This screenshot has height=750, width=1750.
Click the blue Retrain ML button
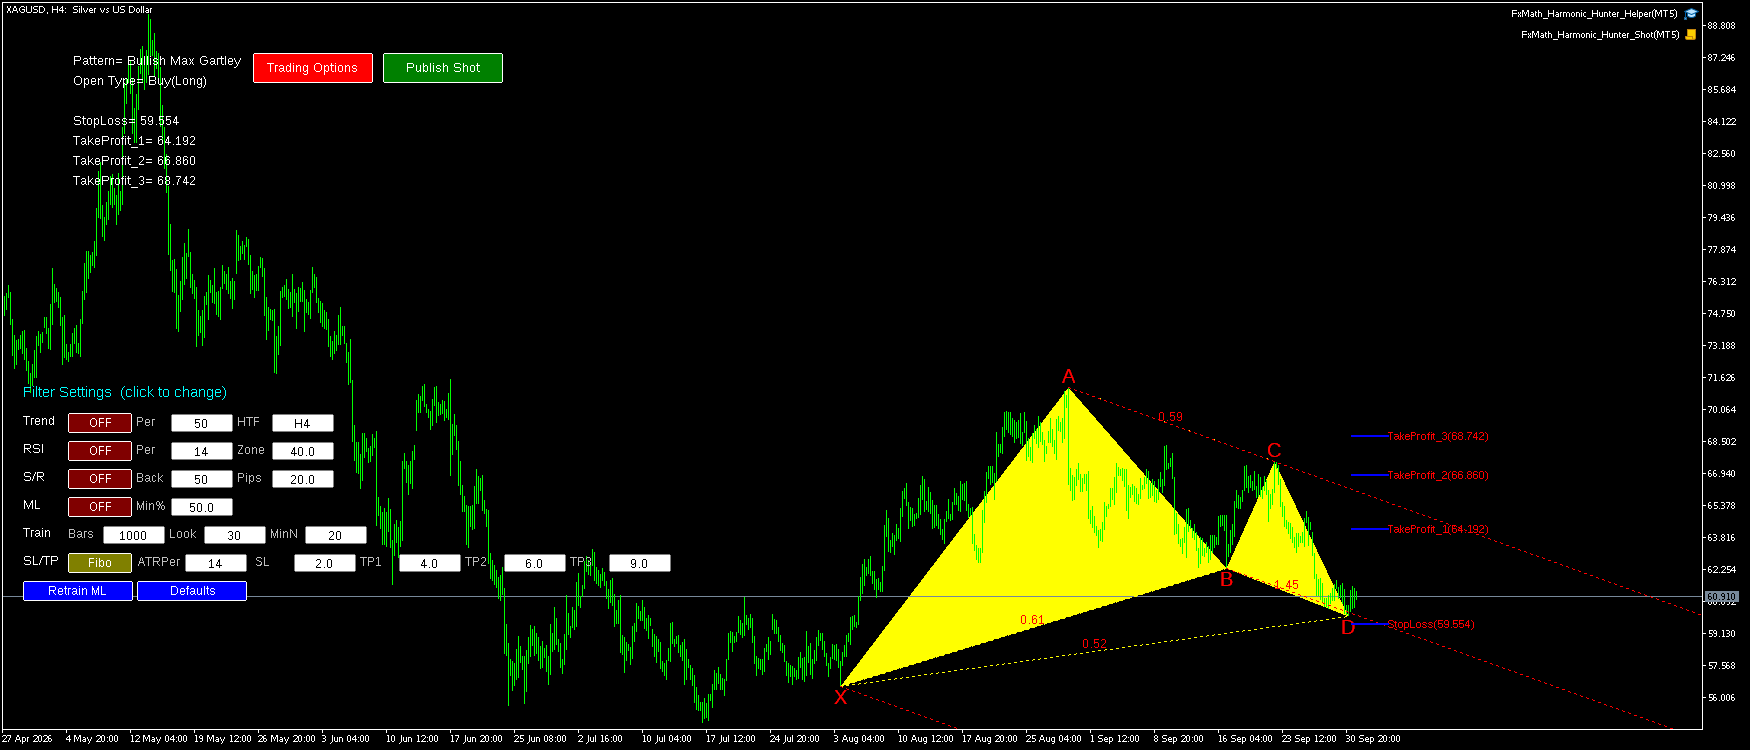pyautogui.click(x=78, y=591)
